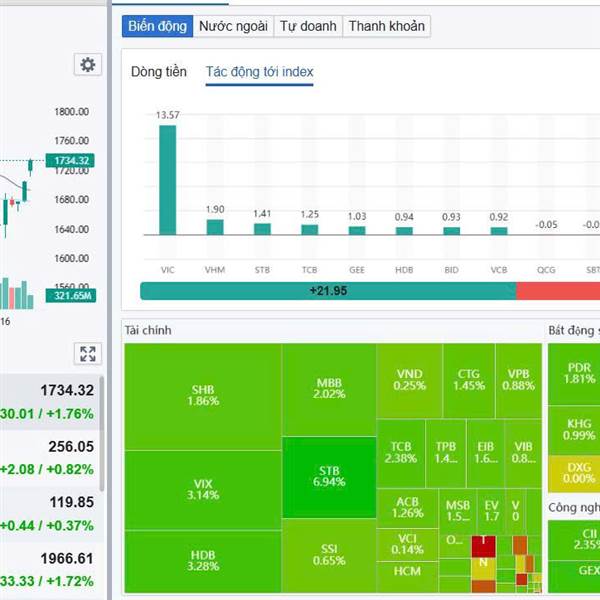Image resolution: width=600 pixels, height=600 pixels.
Task: Expand chart to fullscreen icon
Action: (88, 354)
